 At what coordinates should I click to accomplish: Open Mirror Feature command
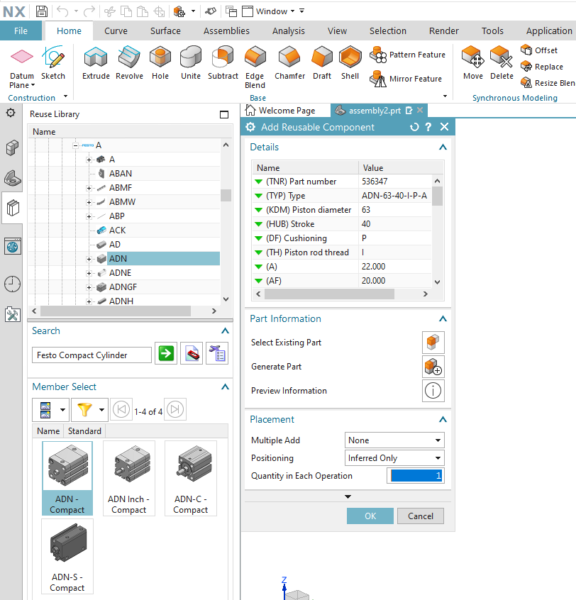click(x=406, y=79)
